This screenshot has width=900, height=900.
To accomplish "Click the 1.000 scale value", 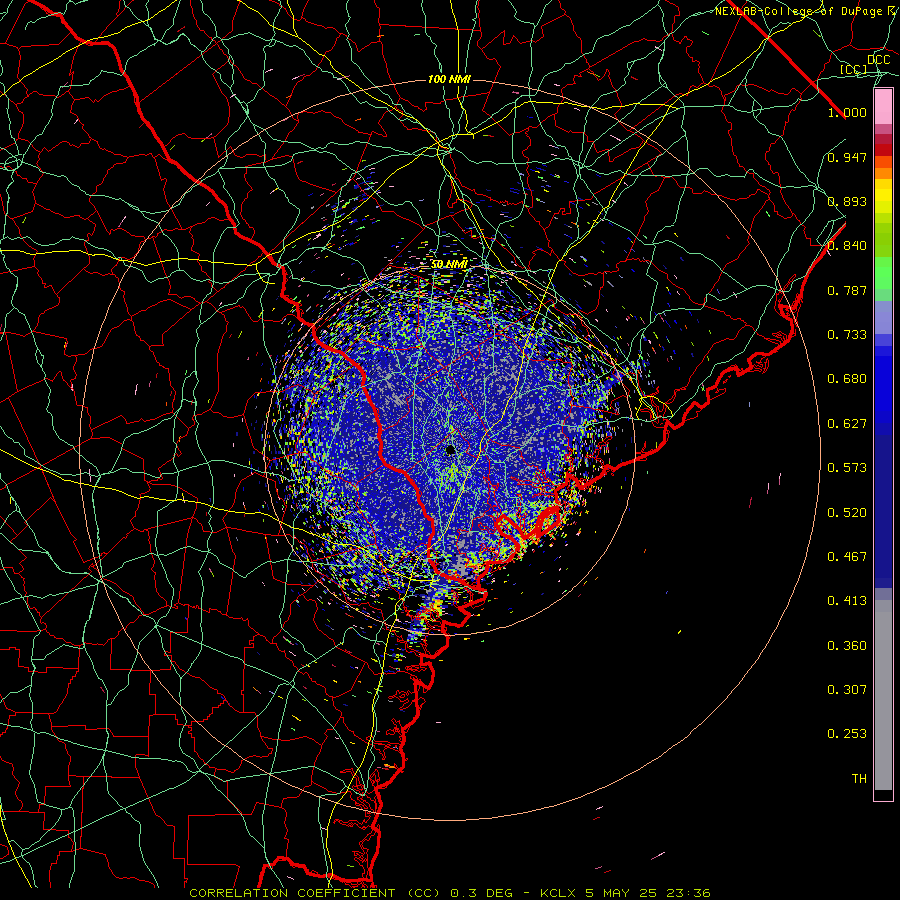I will click(847, 112).
